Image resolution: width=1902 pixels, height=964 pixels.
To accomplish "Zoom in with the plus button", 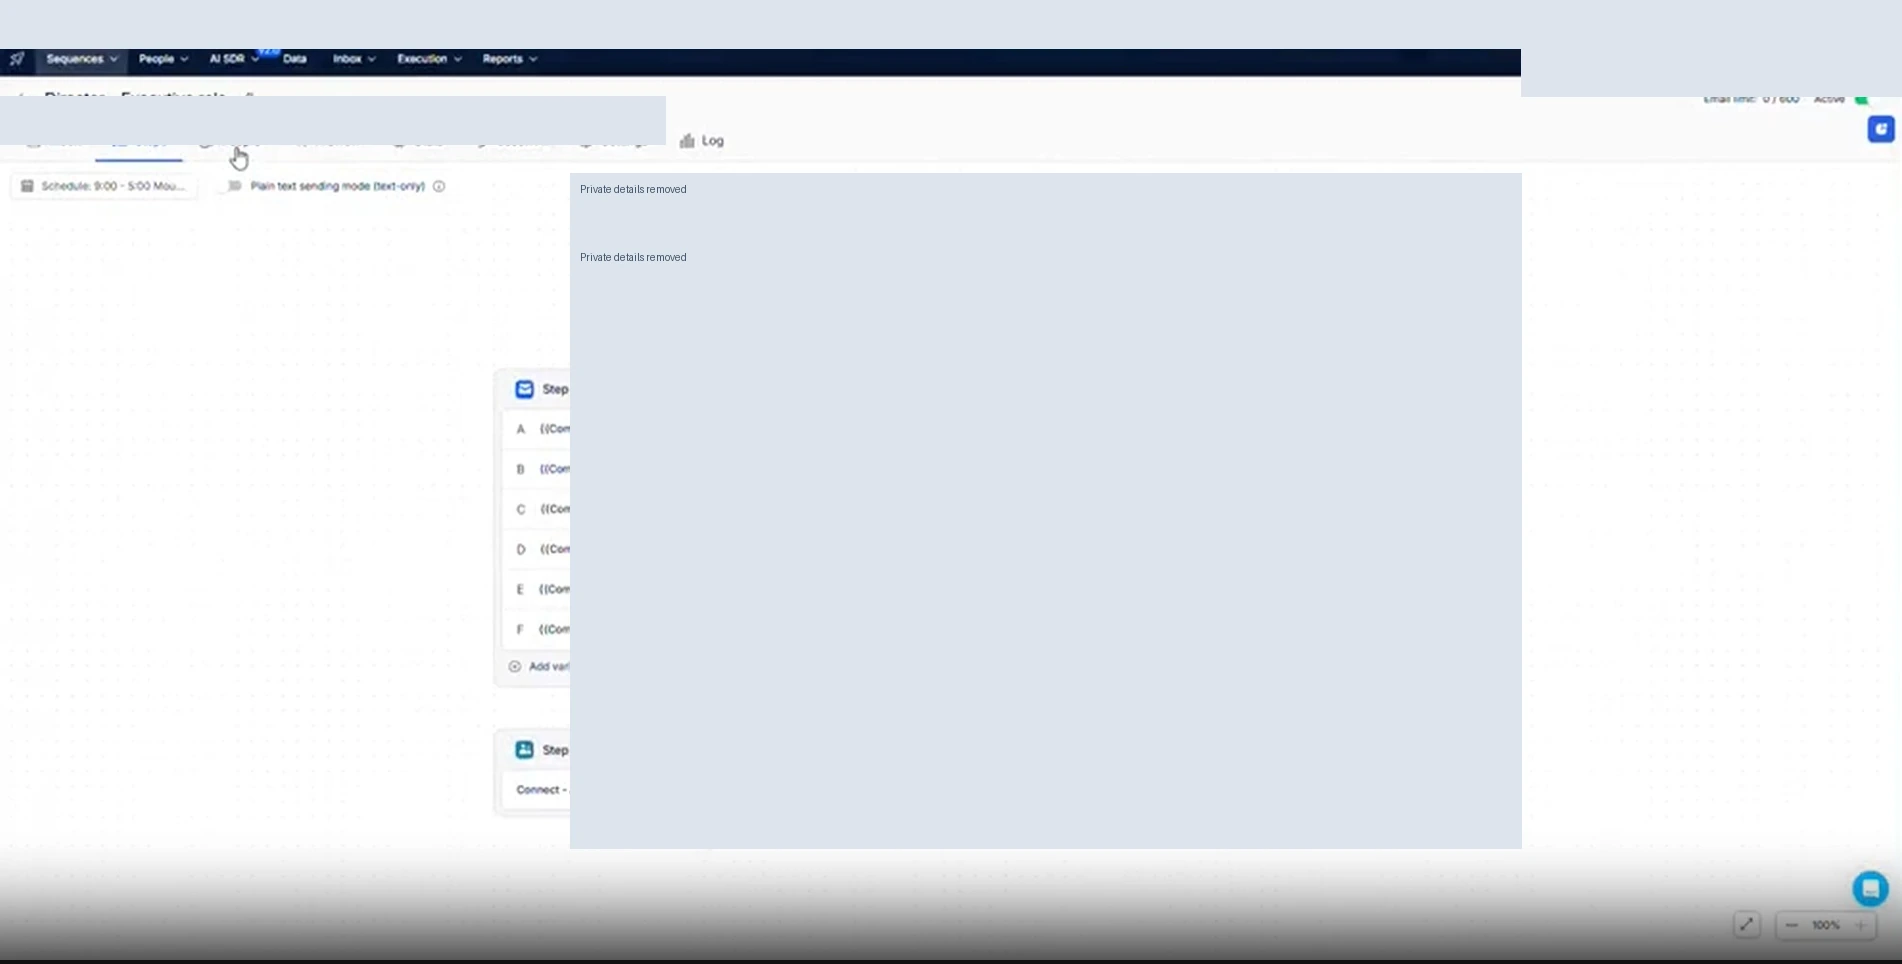I will click(1860, 926).
